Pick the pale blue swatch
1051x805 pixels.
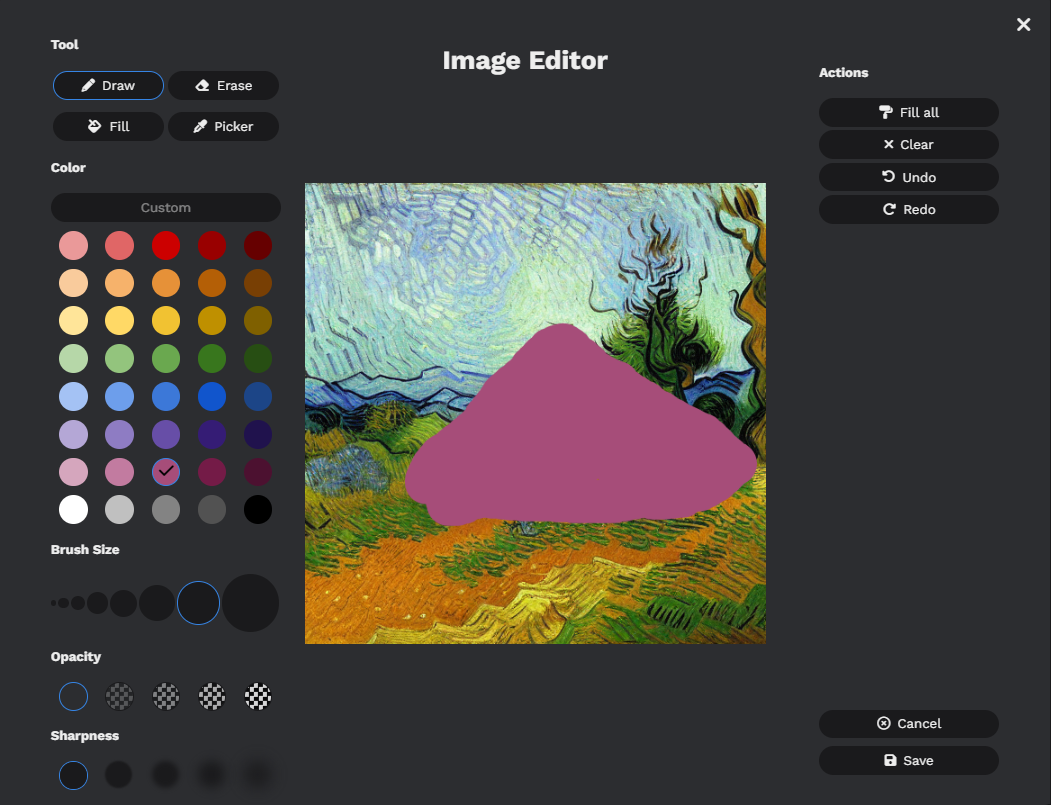pos(74,396)
